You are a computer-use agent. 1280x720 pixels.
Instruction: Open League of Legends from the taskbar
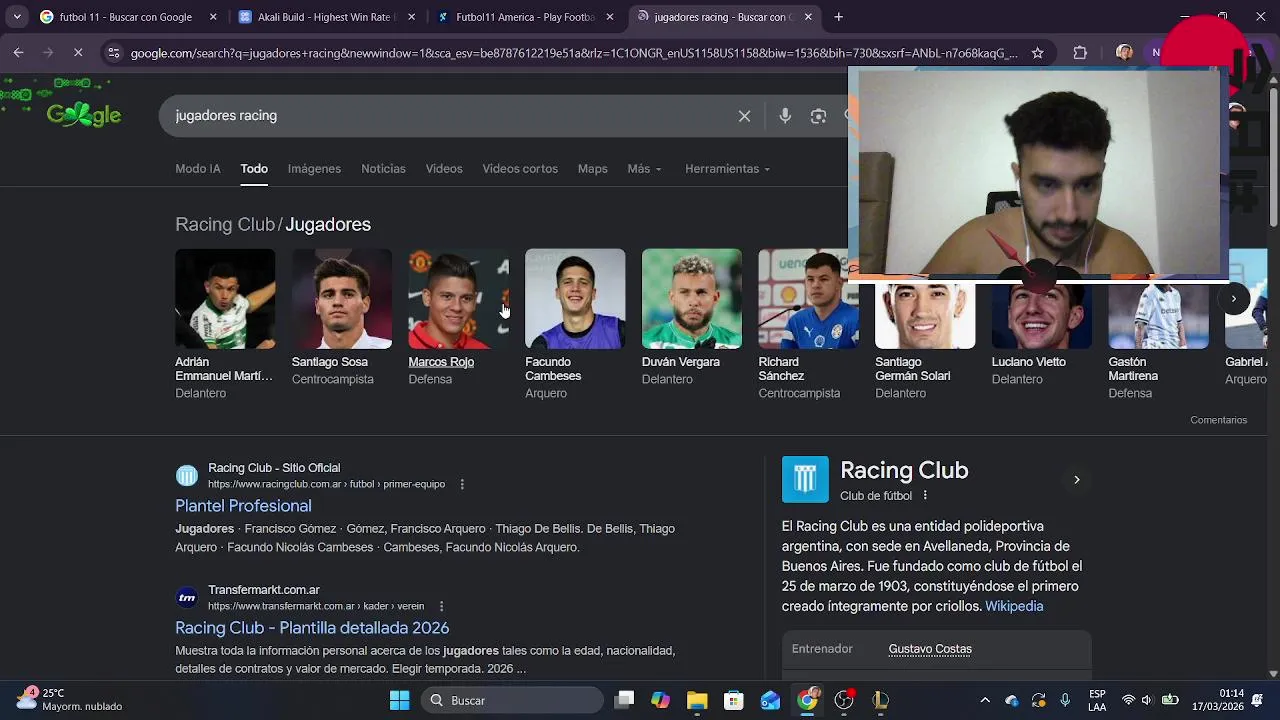coord(880,700)
